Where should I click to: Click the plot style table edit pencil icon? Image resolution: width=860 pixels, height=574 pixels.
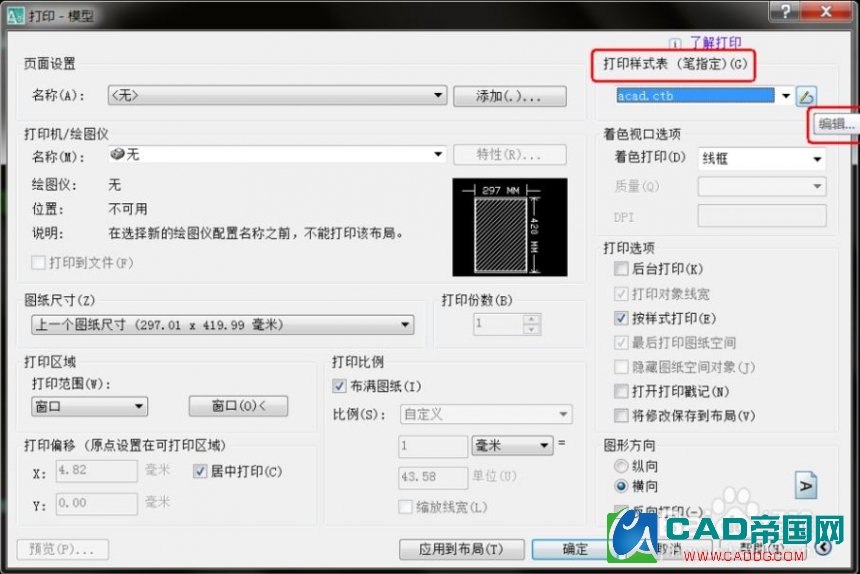[806, 96]
